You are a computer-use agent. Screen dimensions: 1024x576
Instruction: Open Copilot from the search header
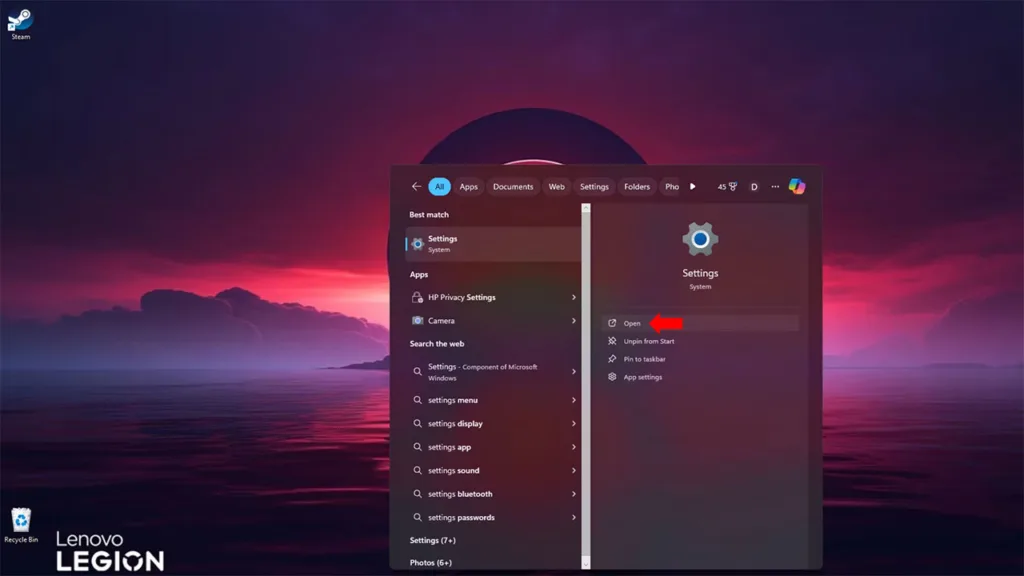[x=797, y=186]
